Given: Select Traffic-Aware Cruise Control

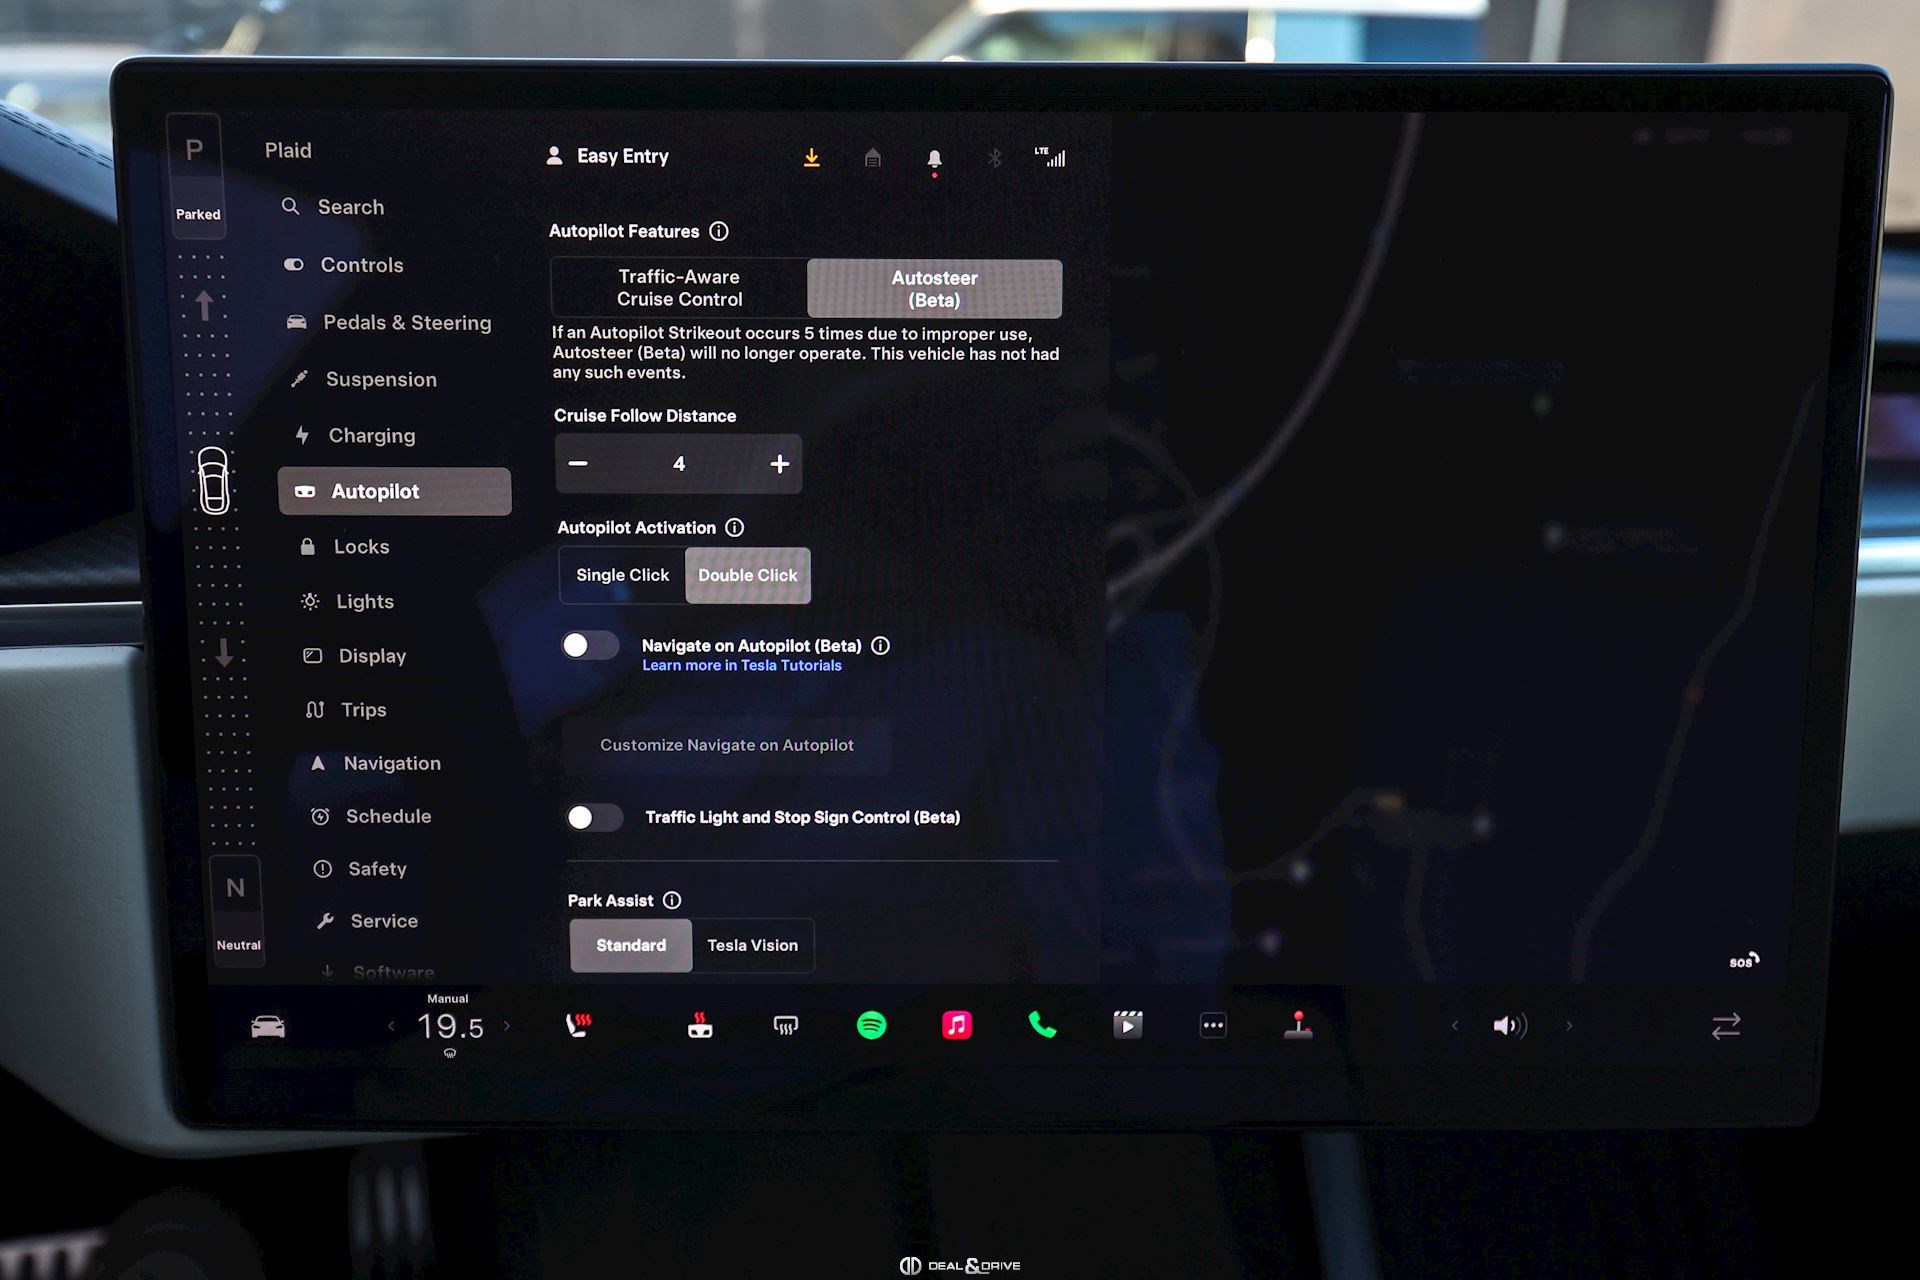Looking at the screenshot, I should (x=679, y=288).
